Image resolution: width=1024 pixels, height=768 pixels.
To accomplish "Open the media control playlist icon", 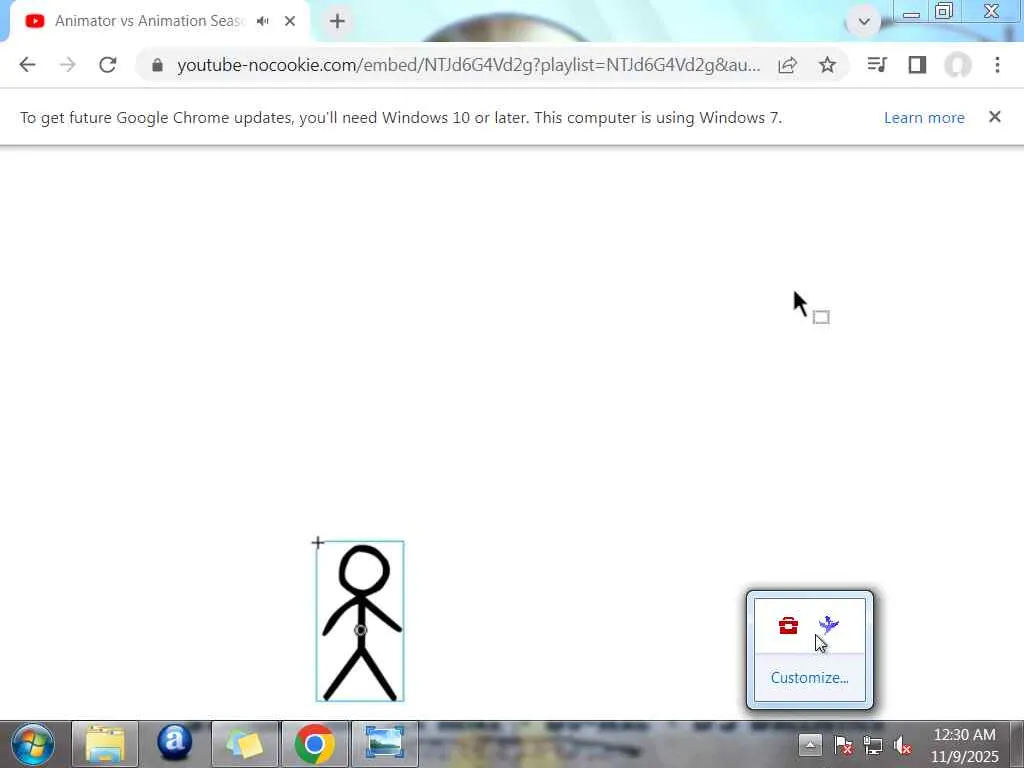I will 877,65.
